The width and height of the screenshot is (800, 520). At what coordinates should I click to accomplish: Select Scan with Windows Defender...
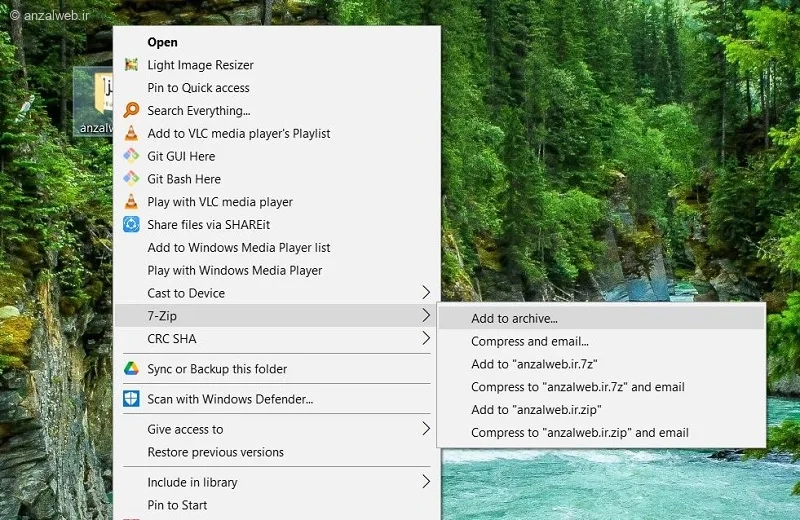pos(277,399)
